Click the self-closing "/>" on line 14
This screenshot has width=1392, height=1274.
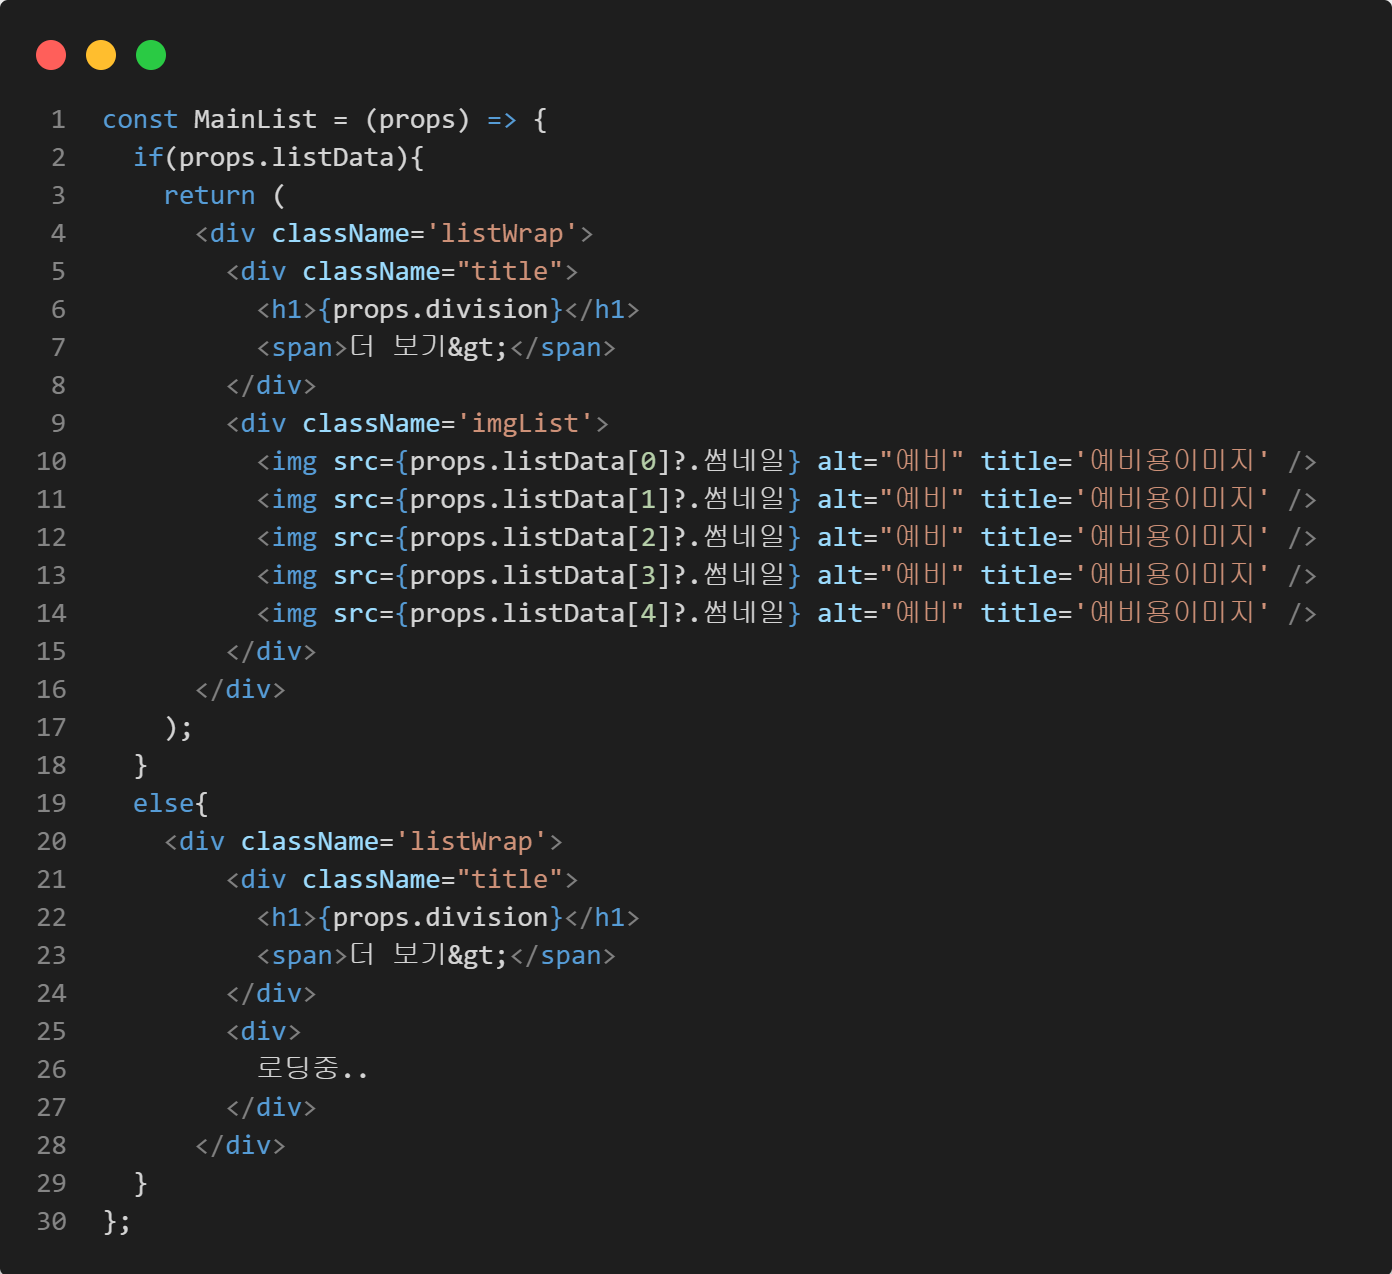(1302, 613)
